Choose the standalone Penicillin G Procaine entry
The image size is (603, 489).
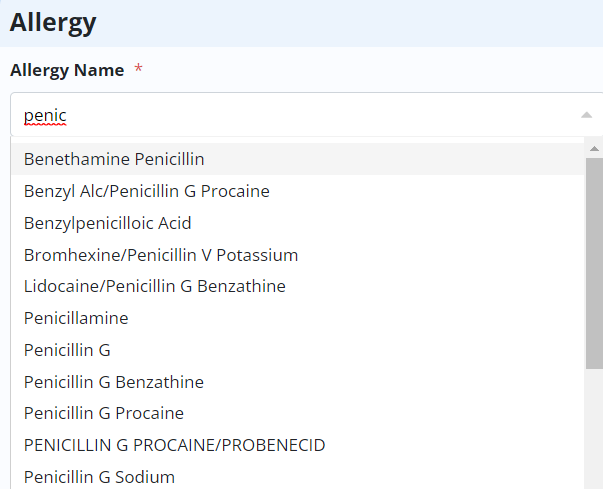(103, 413)
